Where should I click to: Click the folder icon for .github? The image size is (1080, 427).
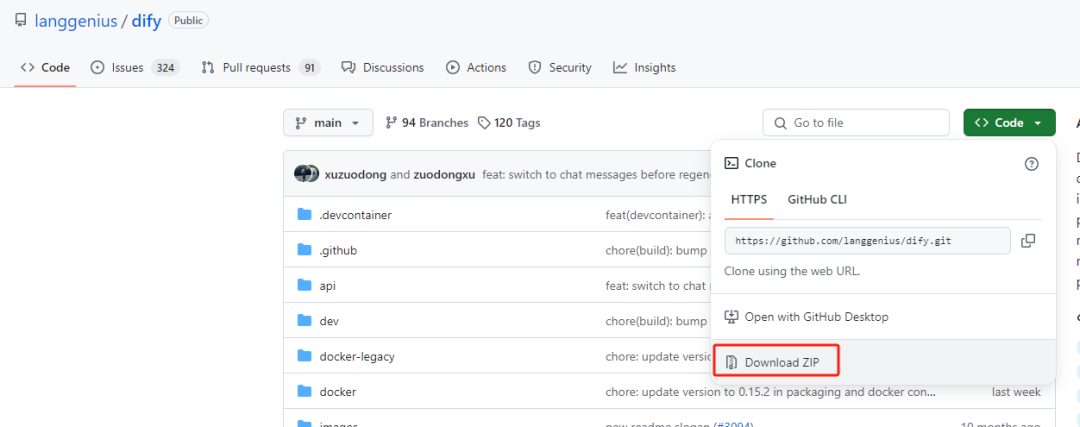click(304, 250)
